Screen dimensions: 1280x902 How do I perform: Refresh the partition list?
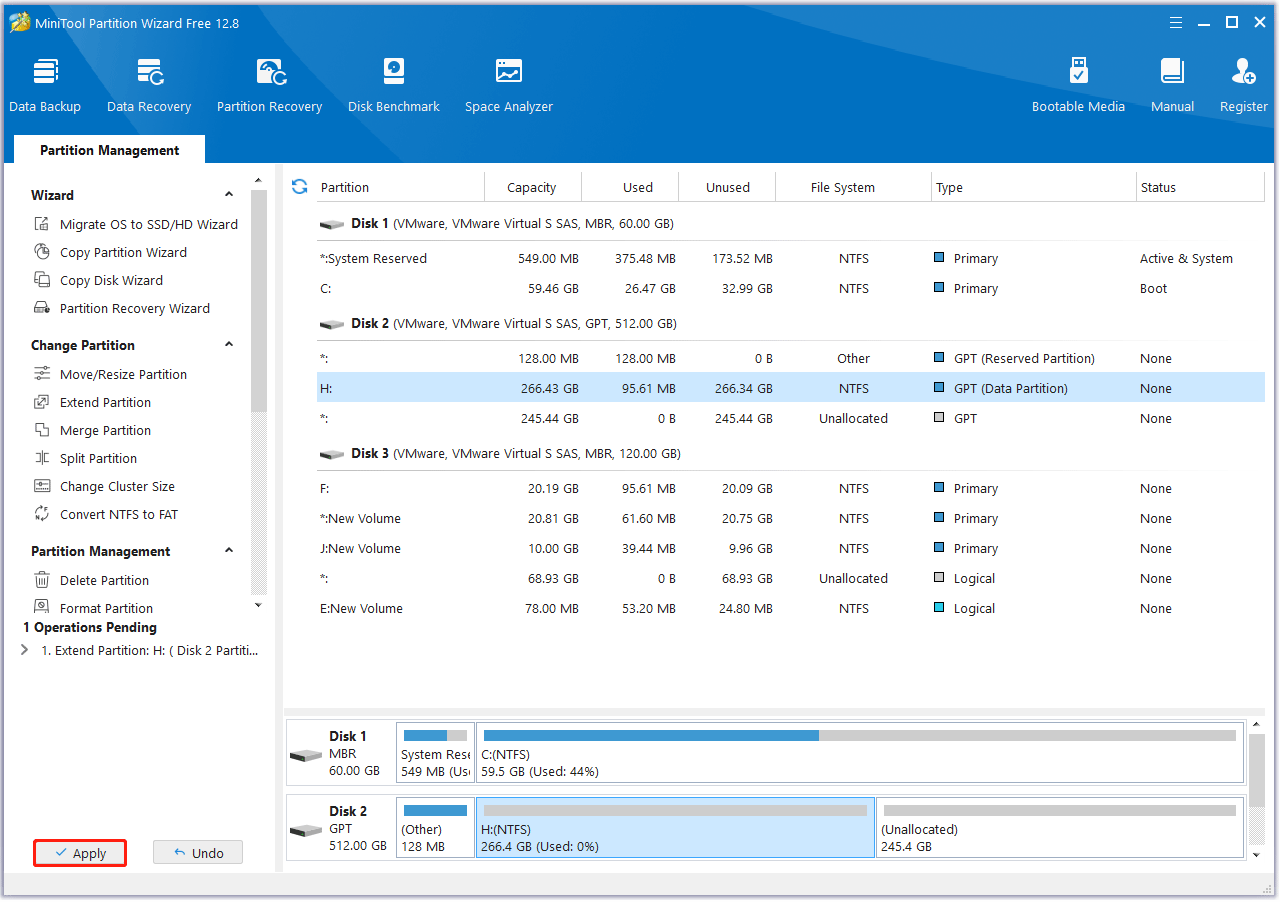coord(299,187)
